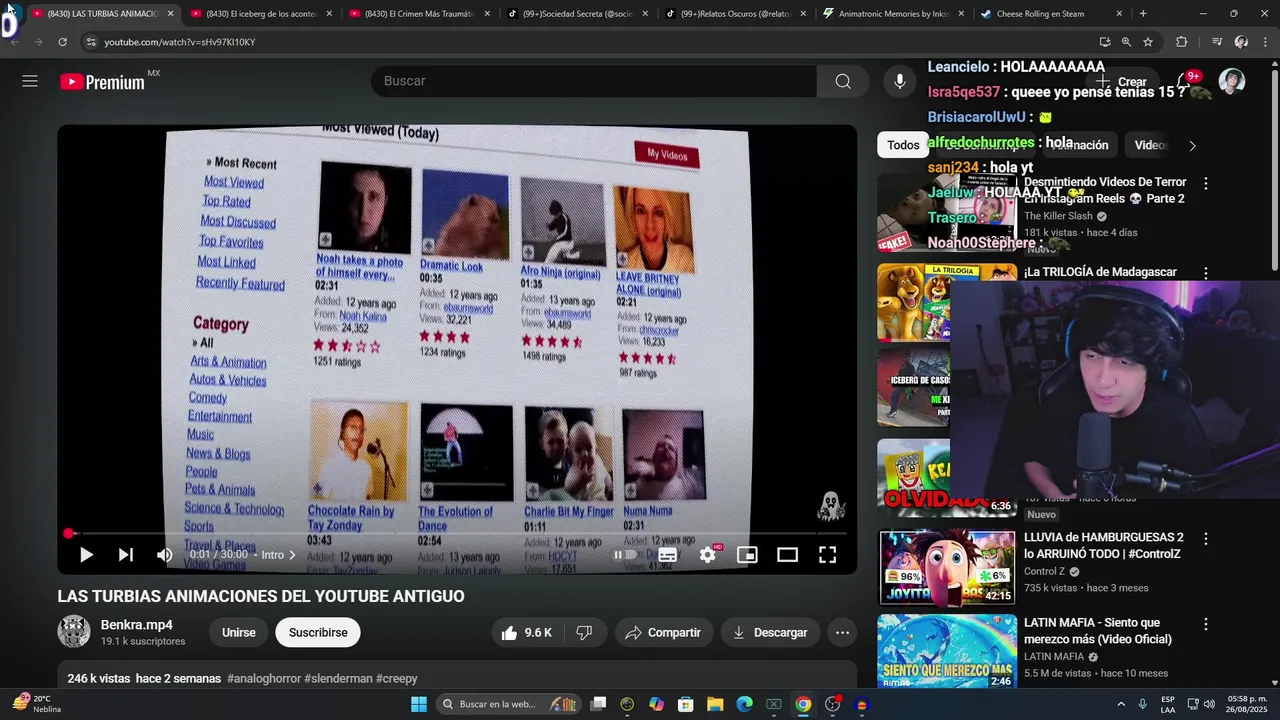
Task: Reload the page
Action: [62, 42]
